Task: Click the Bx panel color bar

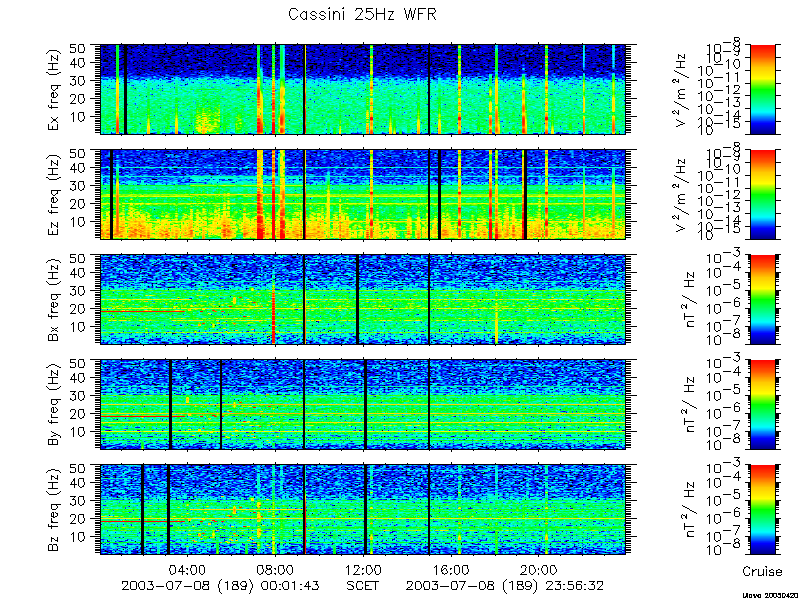Action: point(762,299)
